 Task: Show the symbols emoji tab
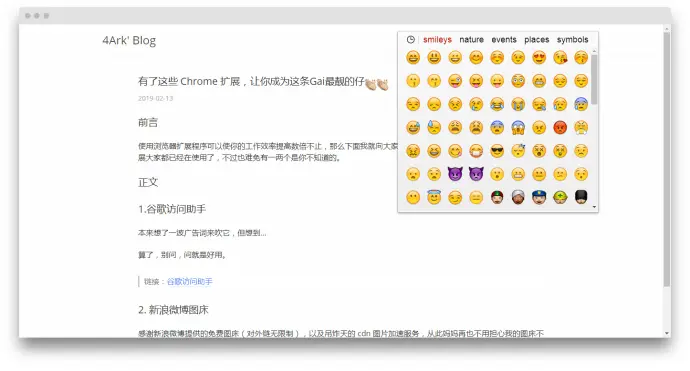tap(573, 40)
